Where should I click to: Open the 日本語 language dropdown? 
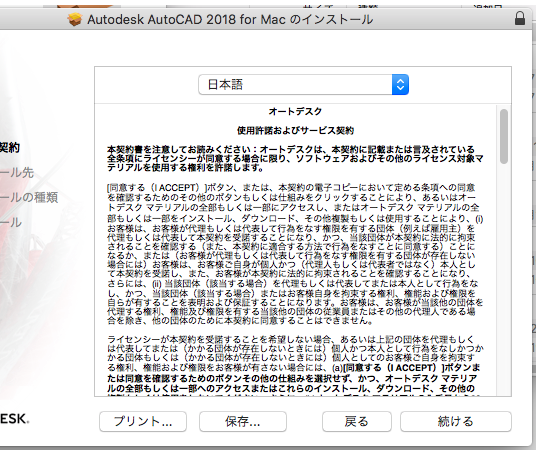[x=303, y=84]
